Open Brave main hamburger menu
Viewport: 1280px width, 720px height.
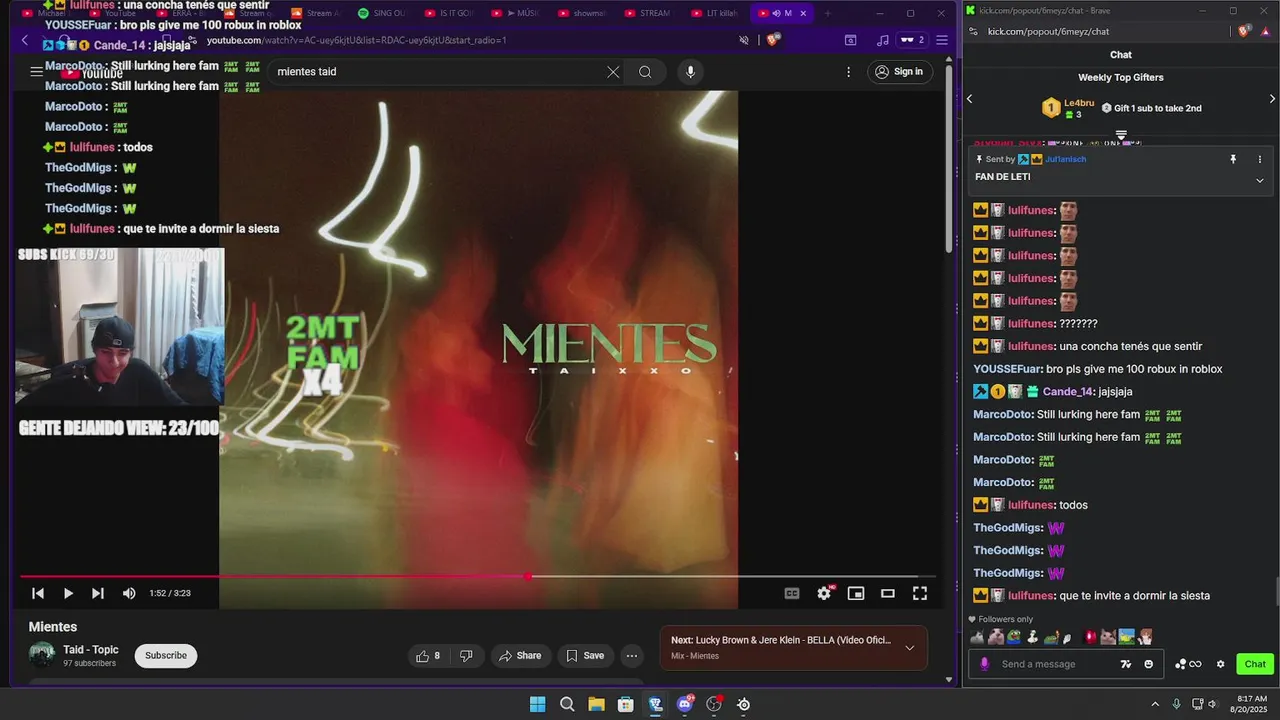941,40
